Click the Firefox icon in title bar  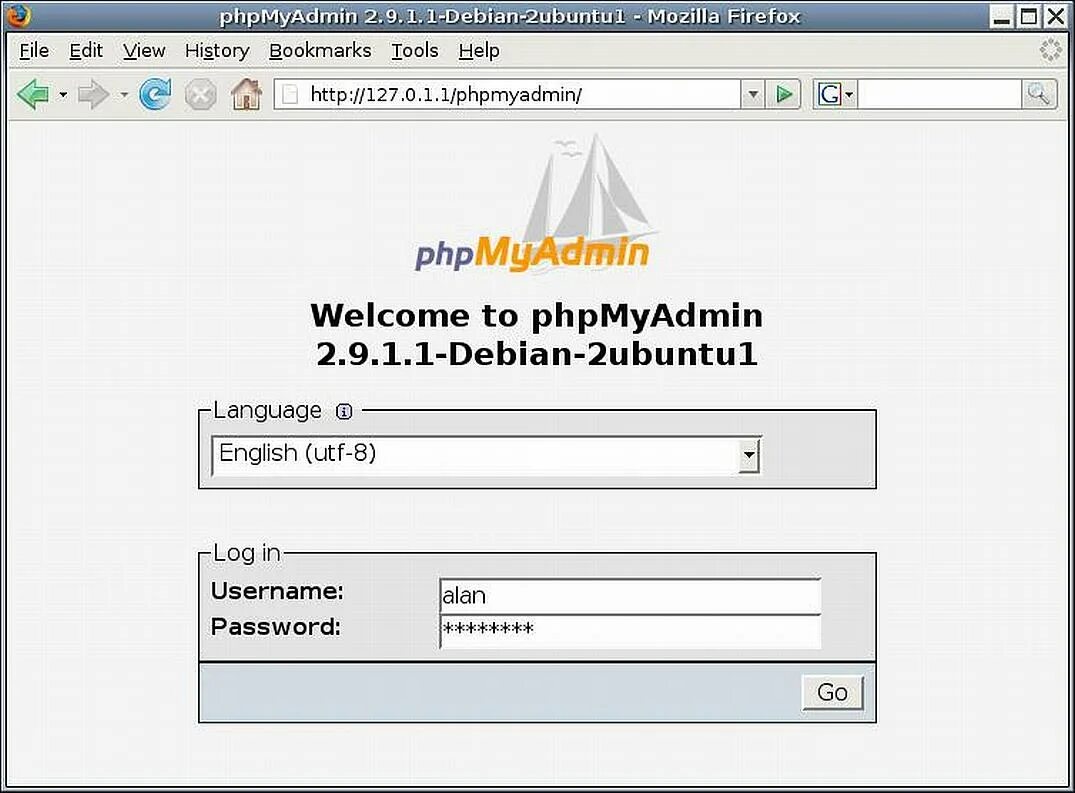point(19,15)
